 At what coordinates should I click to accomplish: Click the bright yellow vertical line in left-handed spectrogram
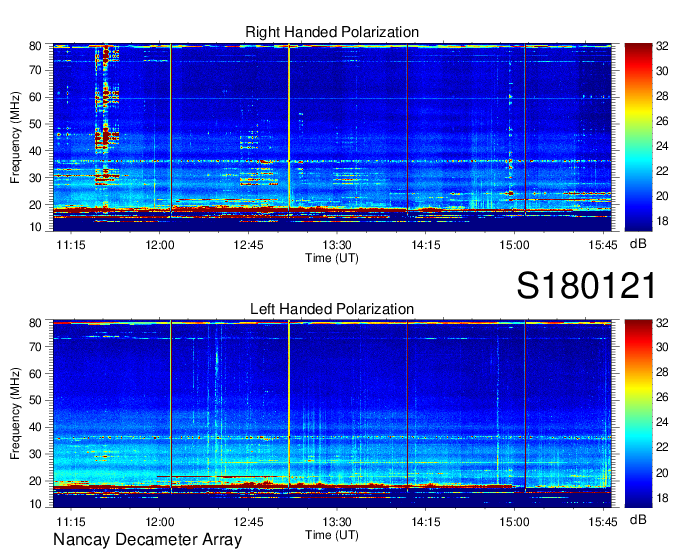289,401
